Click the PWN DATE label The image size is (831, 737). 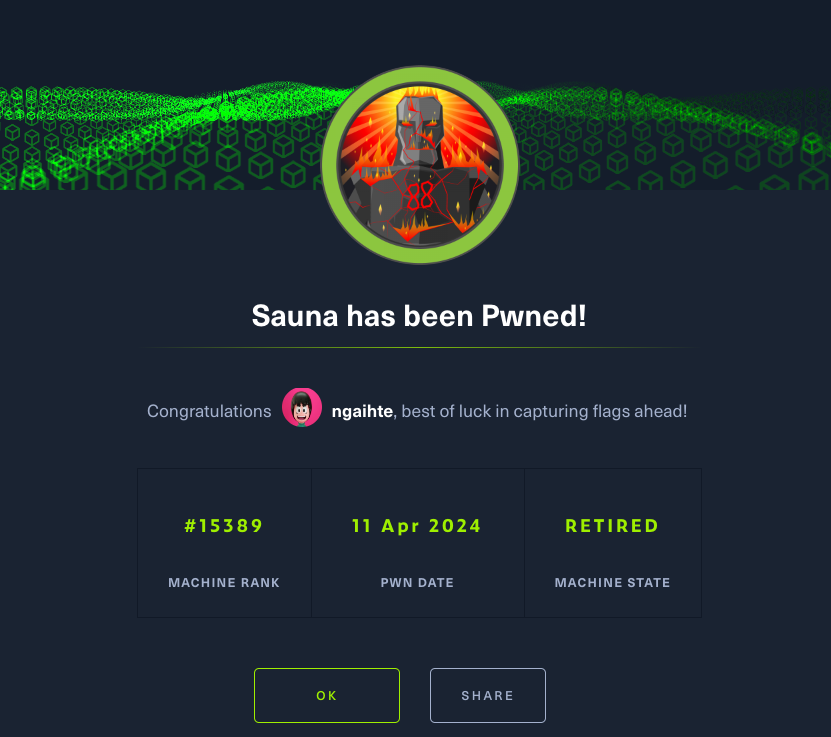point(417,582)
